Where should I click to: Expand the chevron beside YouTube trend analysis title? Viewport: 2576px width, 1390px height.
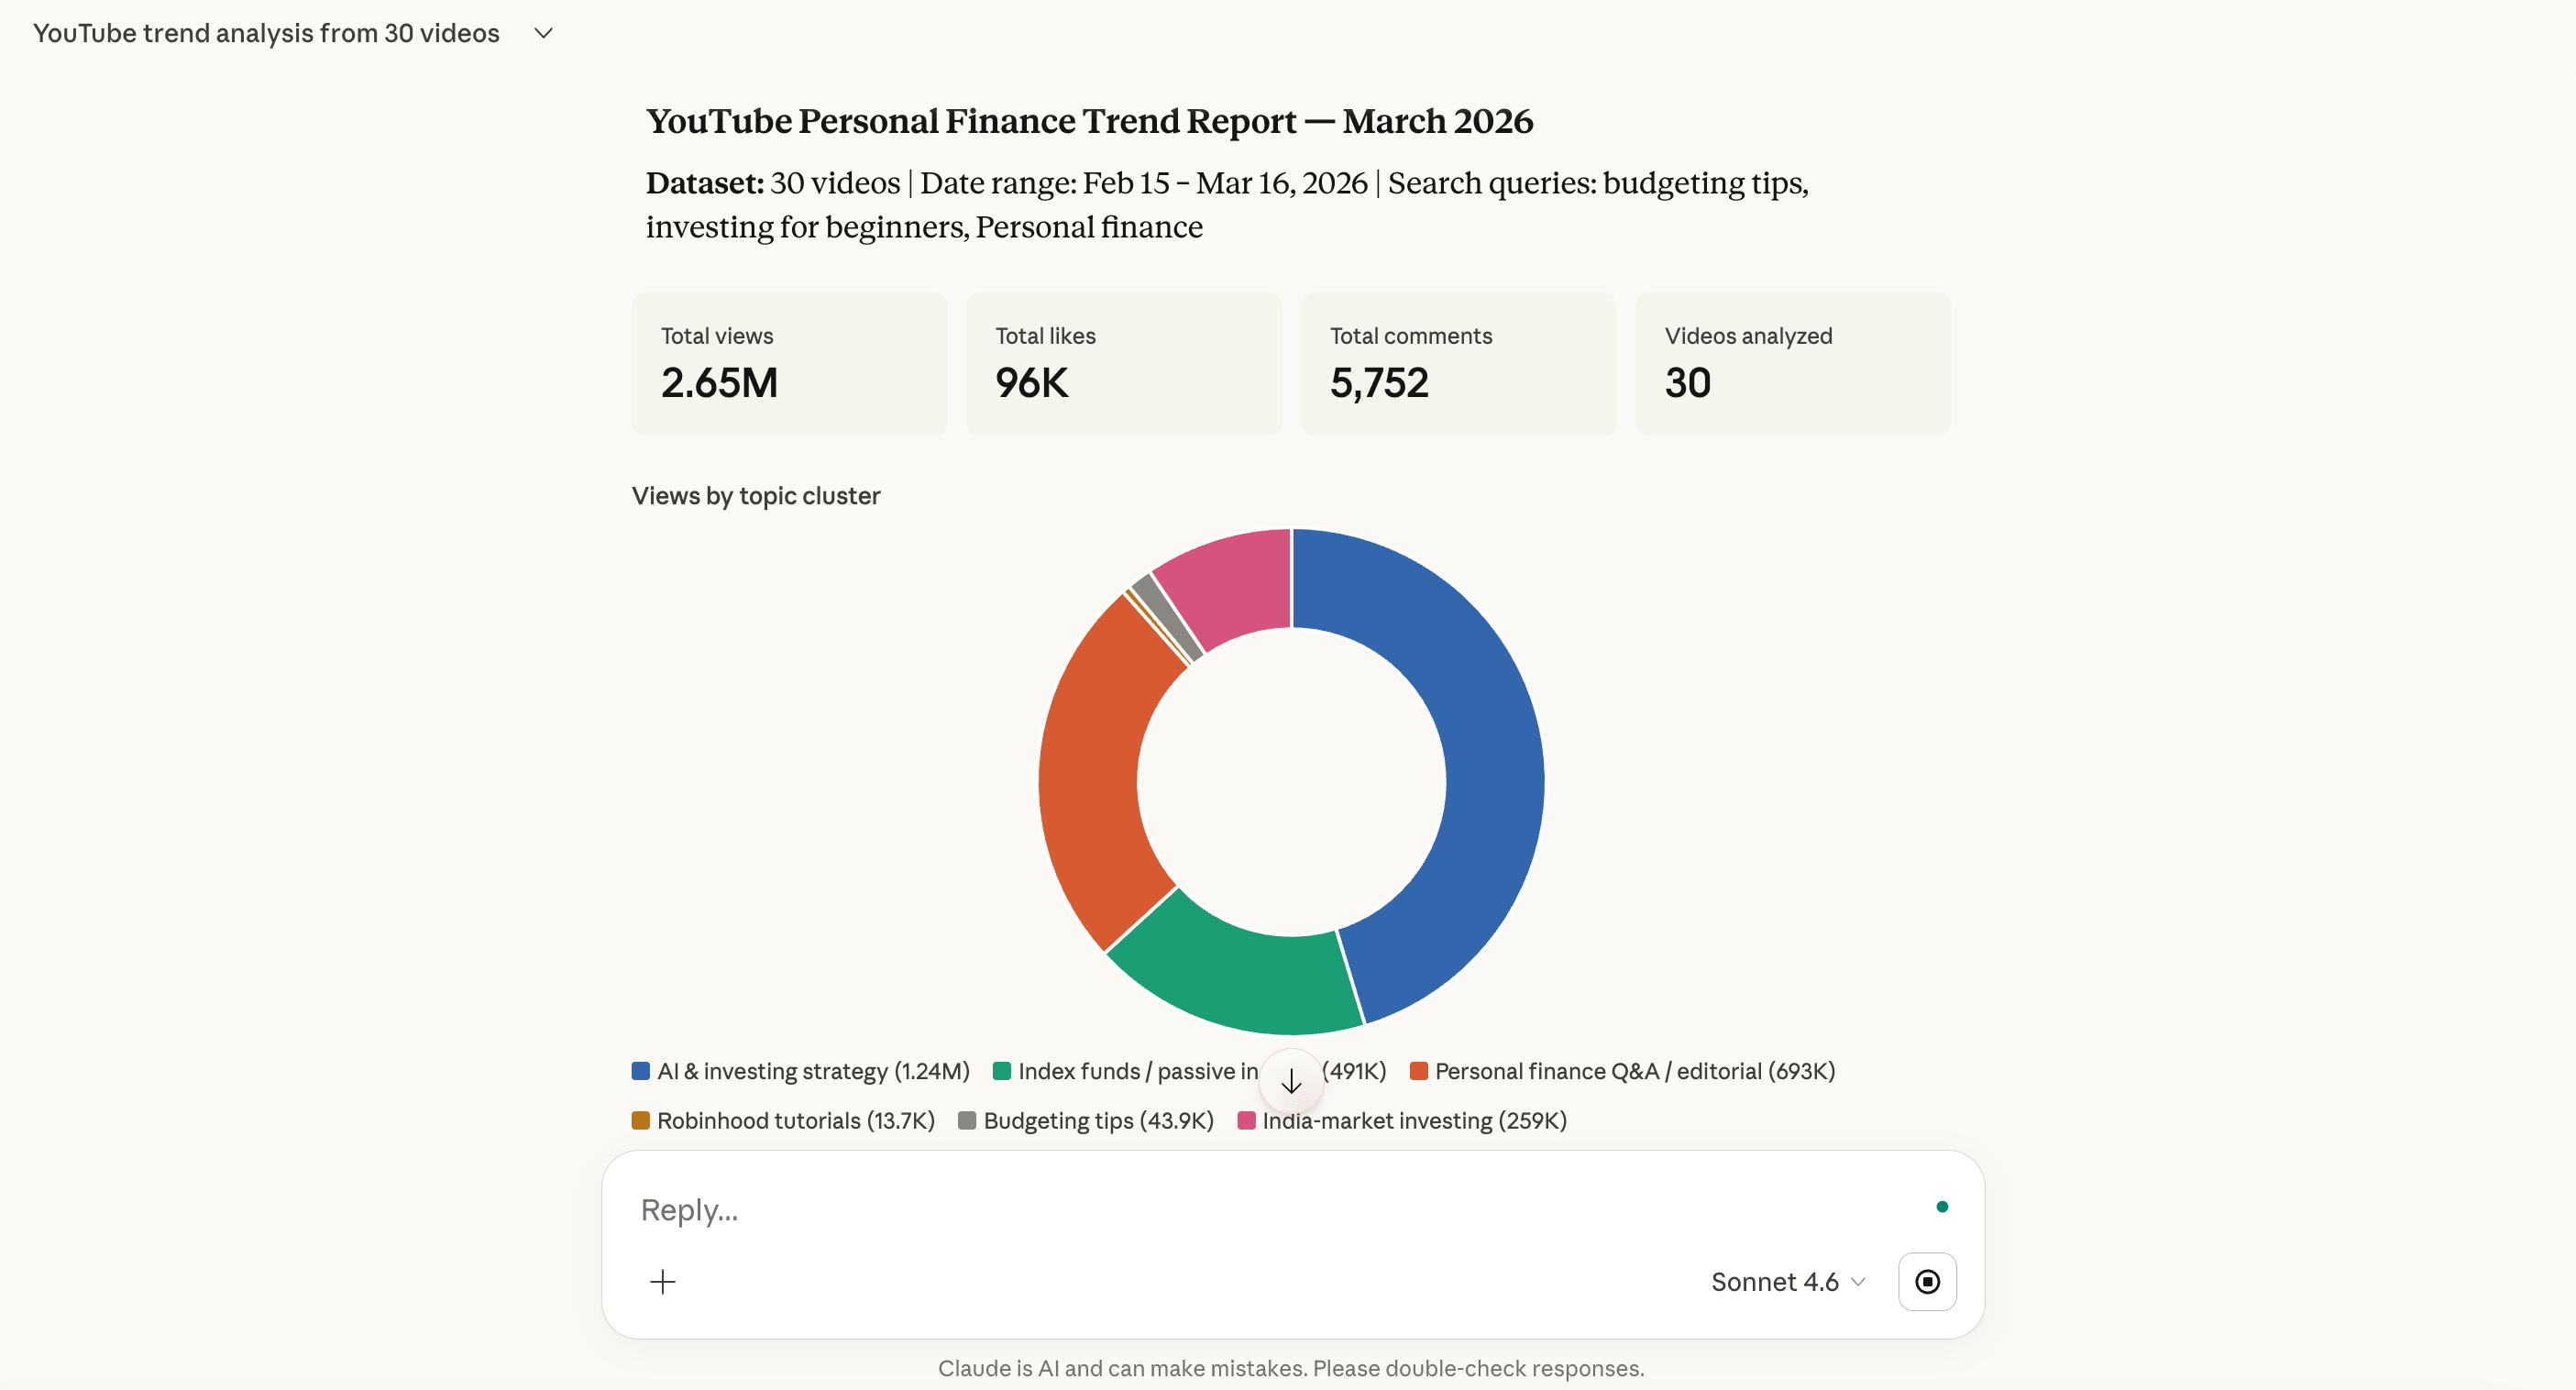[x=543, y=33]
